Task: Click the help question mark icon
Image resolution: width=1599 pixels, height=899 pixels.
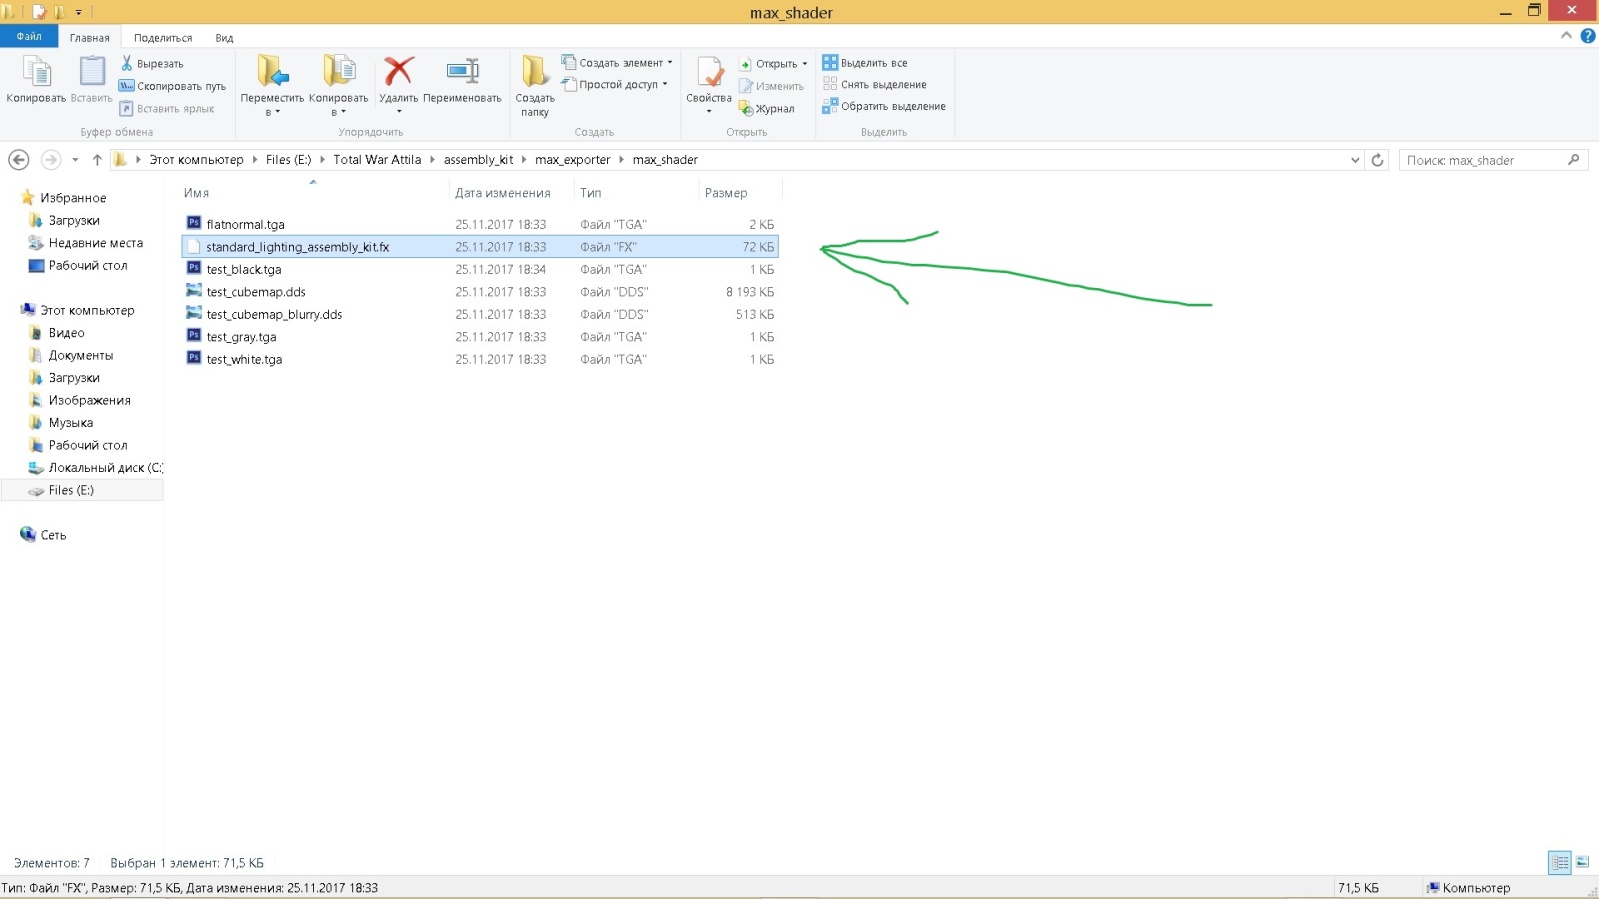Action: tap(1587, 36)
